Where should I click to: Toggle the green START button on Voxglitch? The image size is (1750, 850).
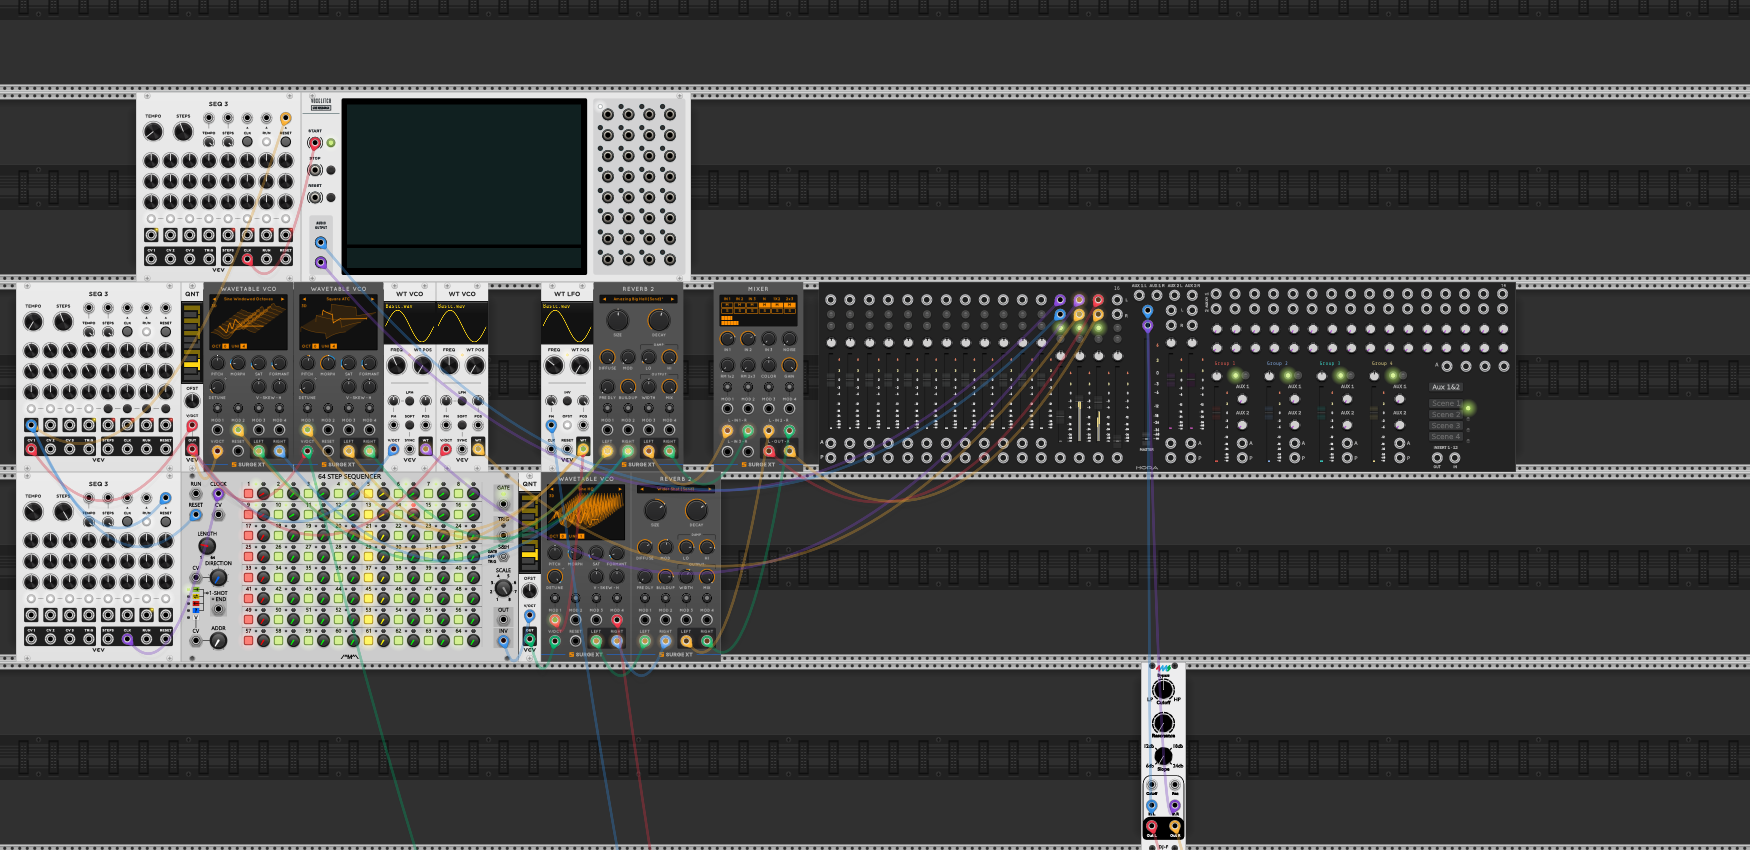point(331,143)
